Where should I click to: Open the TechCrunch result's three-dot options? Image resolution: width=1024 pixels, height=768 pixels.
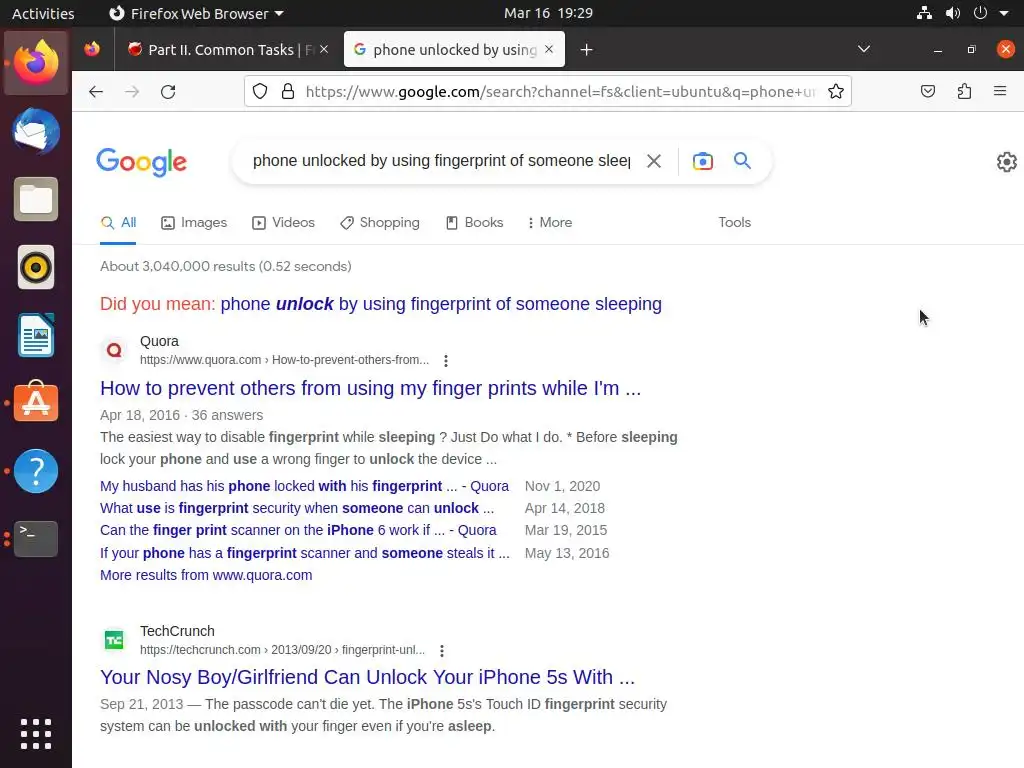pyautogui.click(x=441, y=650)
